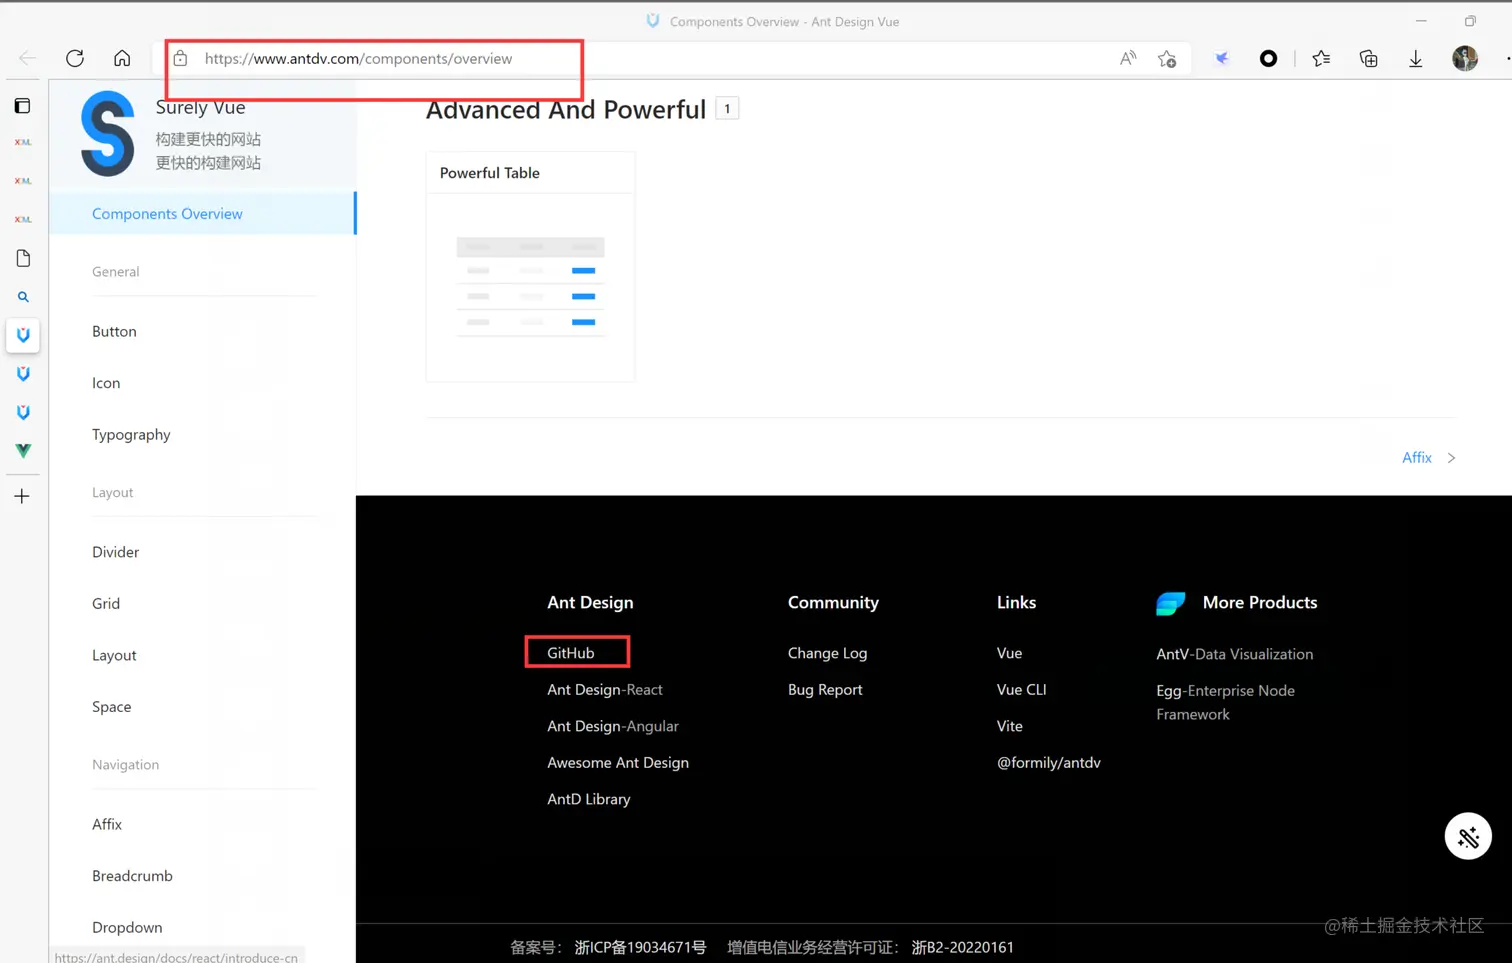Switch to the blank document vertical tab
This screenshot has width=1512, height=963.
[x=23, y=258]
